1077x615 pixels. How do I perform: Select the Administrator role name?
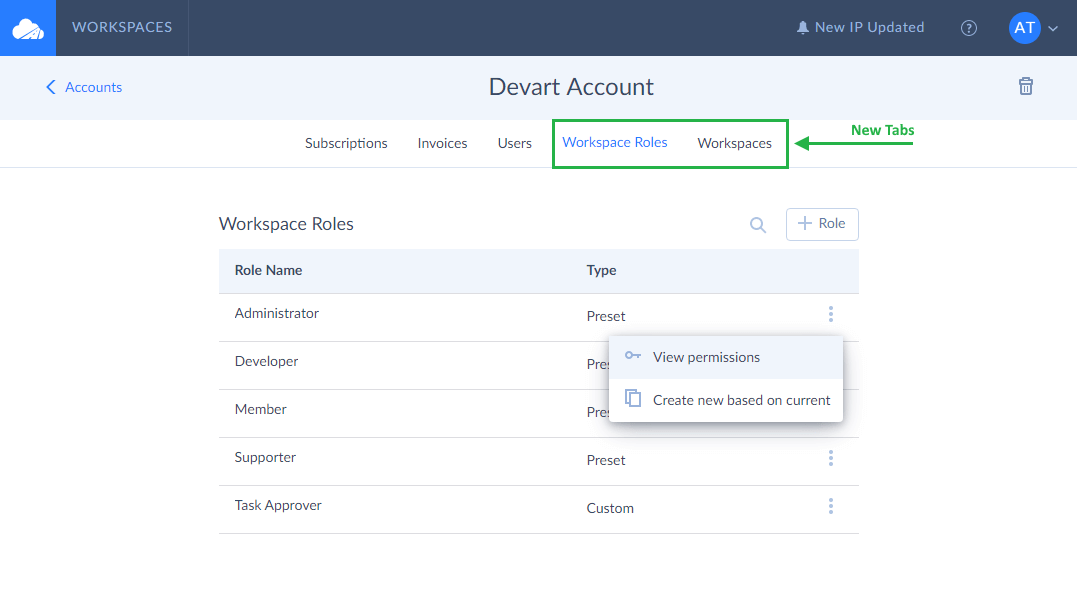point(277,313)
